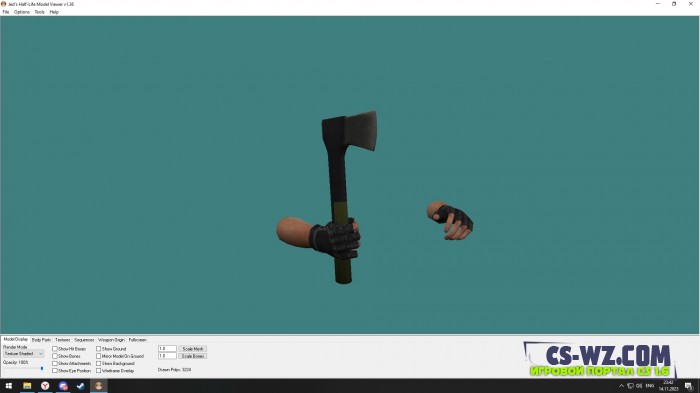
Task: Open the notification center icon
Action: point(689,386)
